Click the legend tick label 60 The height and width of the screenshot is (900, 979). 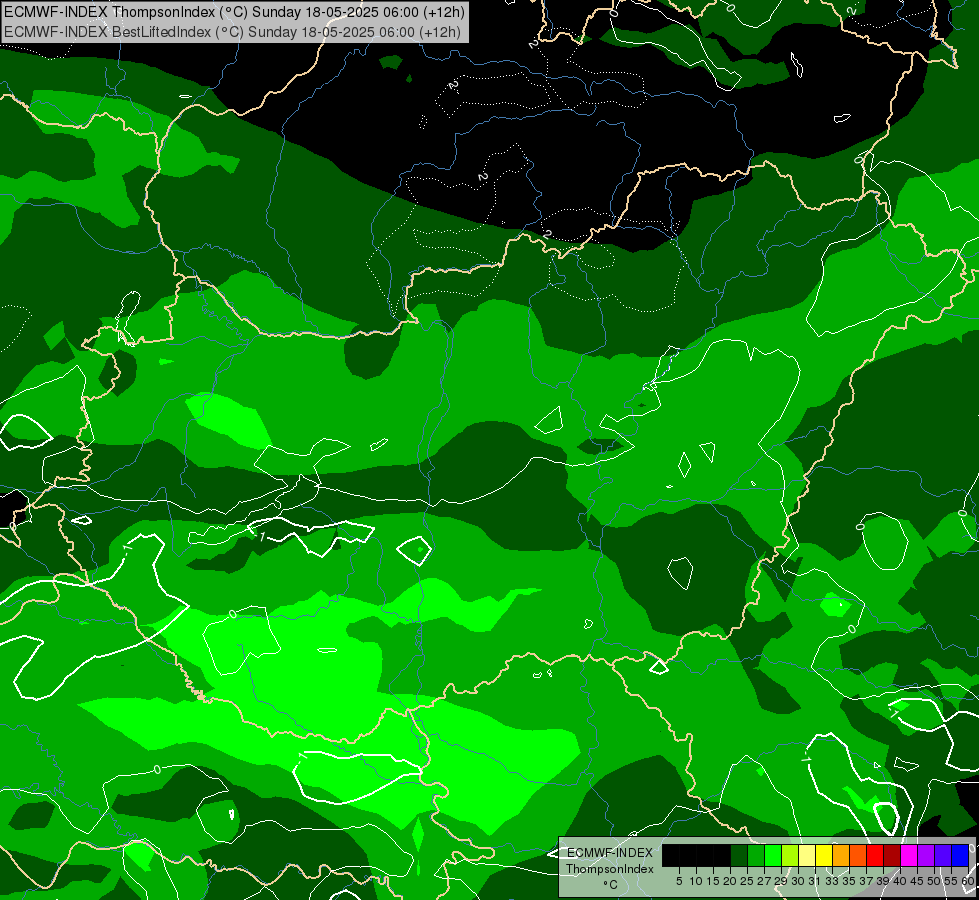point(968,881)
